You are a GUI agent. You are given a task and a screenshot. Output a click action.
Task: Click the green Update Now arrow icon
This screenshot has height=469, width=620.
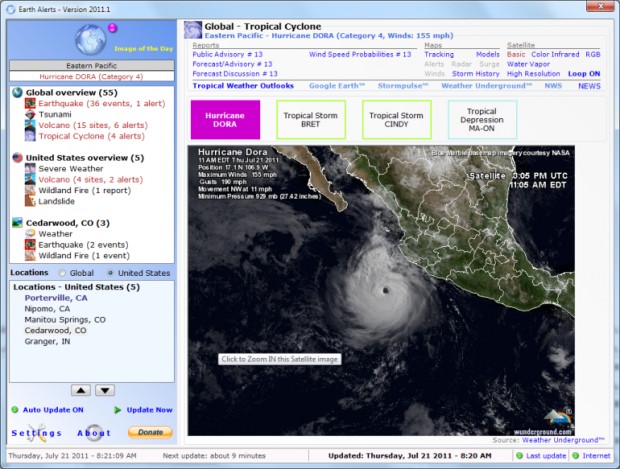[117, 410]
